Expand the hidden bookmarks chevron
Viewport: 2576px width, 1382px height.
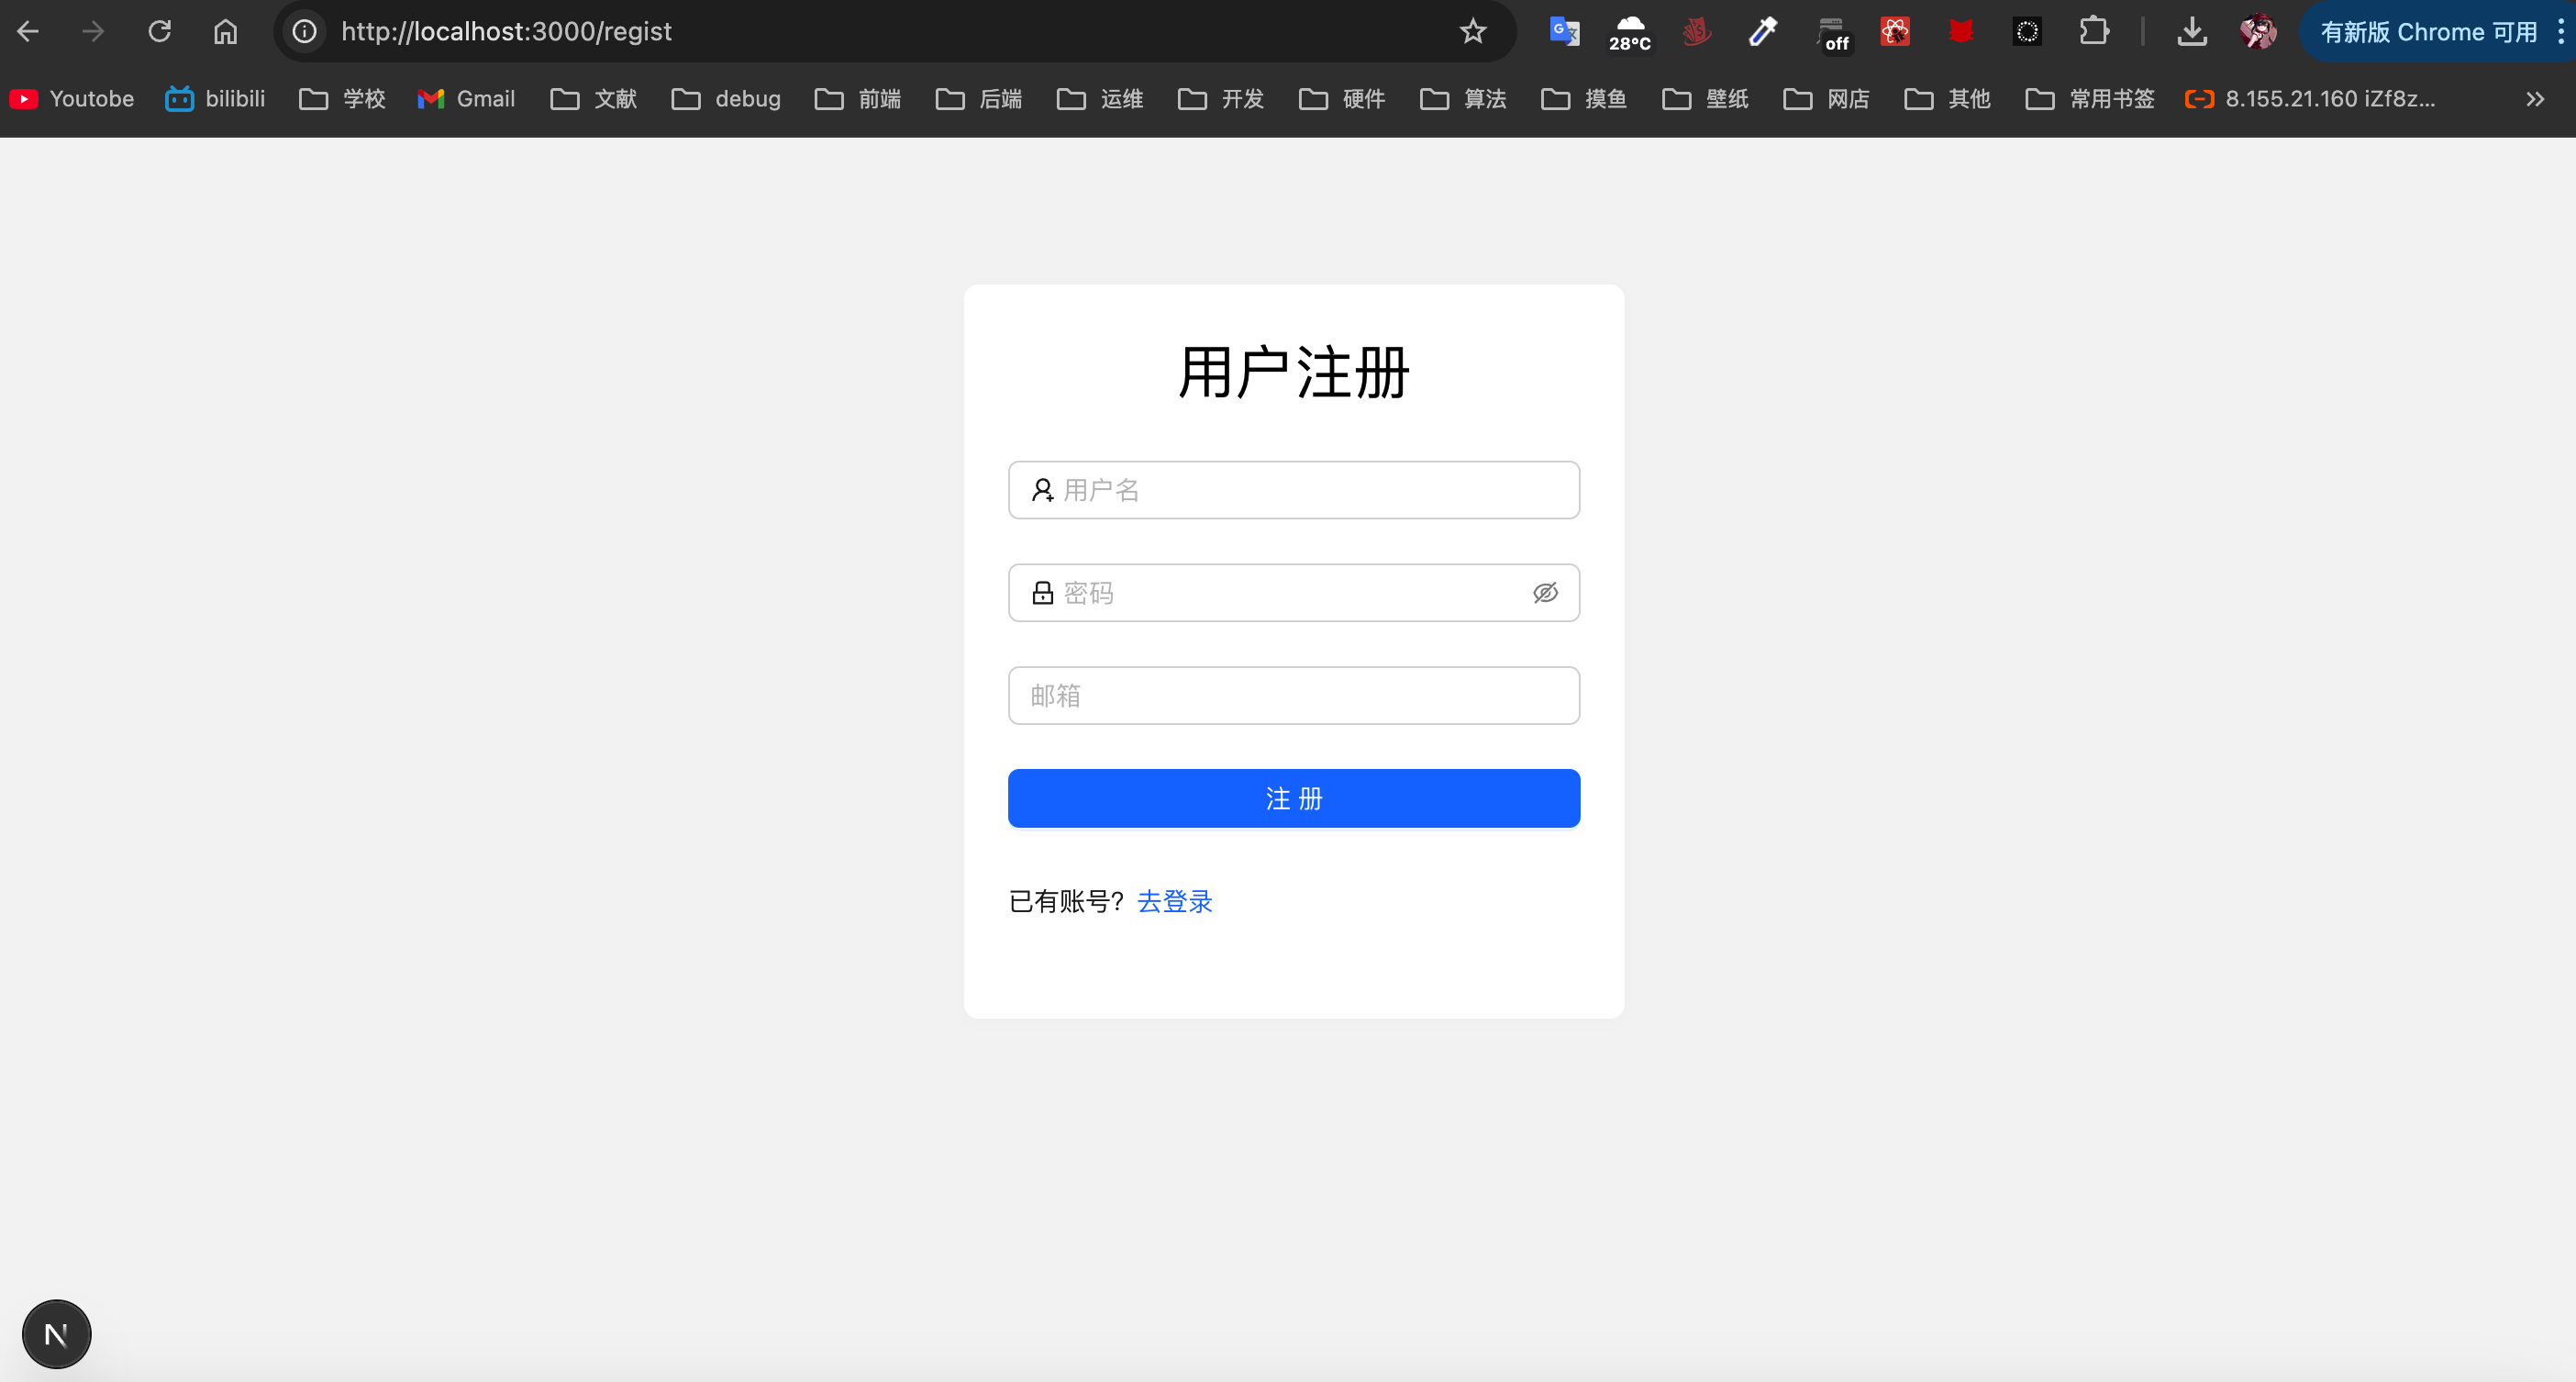pyautogui.click(x=2533, y=99)
